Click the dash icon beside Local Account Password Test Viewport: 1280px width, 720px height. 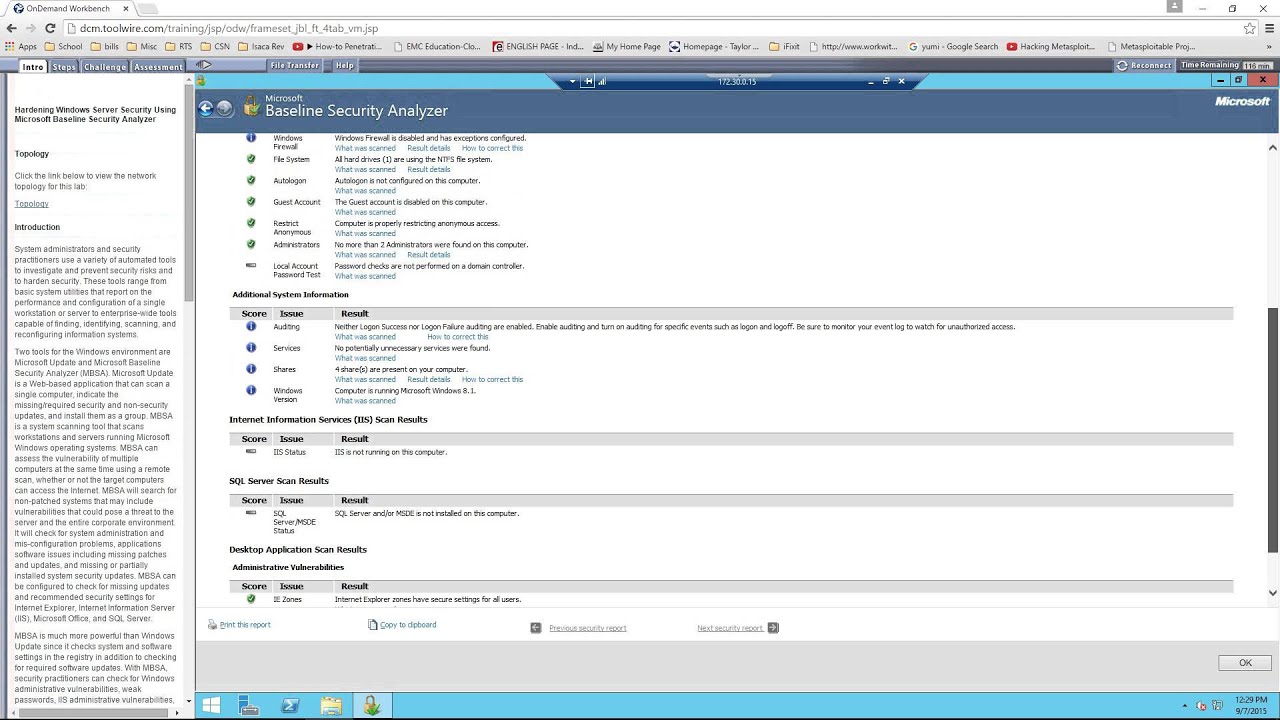[251, 265]
